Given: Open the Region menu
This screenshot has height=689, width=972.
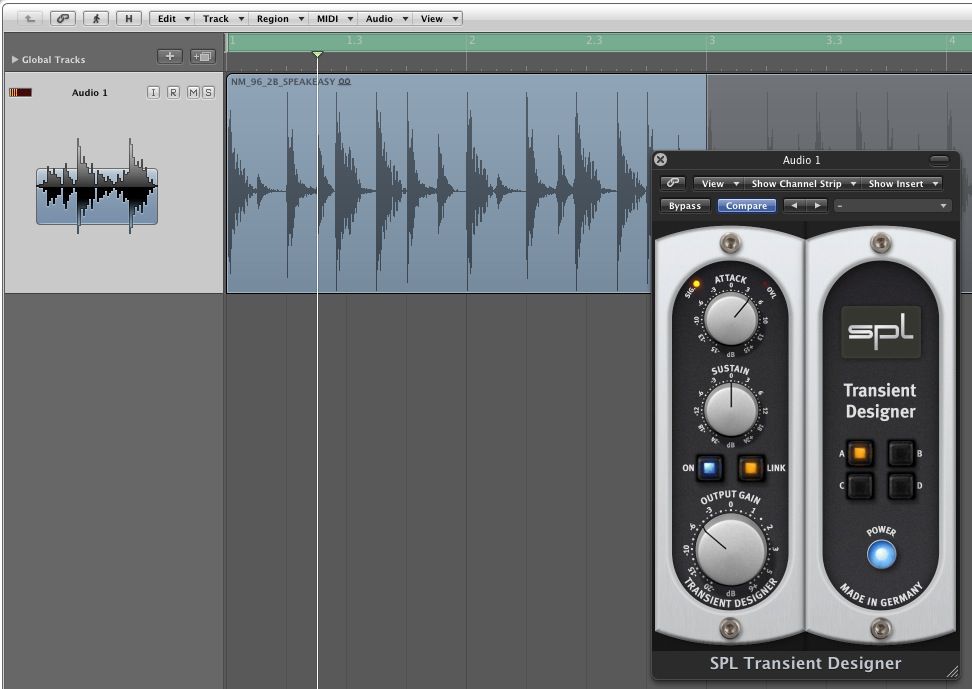Looking at the screenshot, I should pos(278,19).
